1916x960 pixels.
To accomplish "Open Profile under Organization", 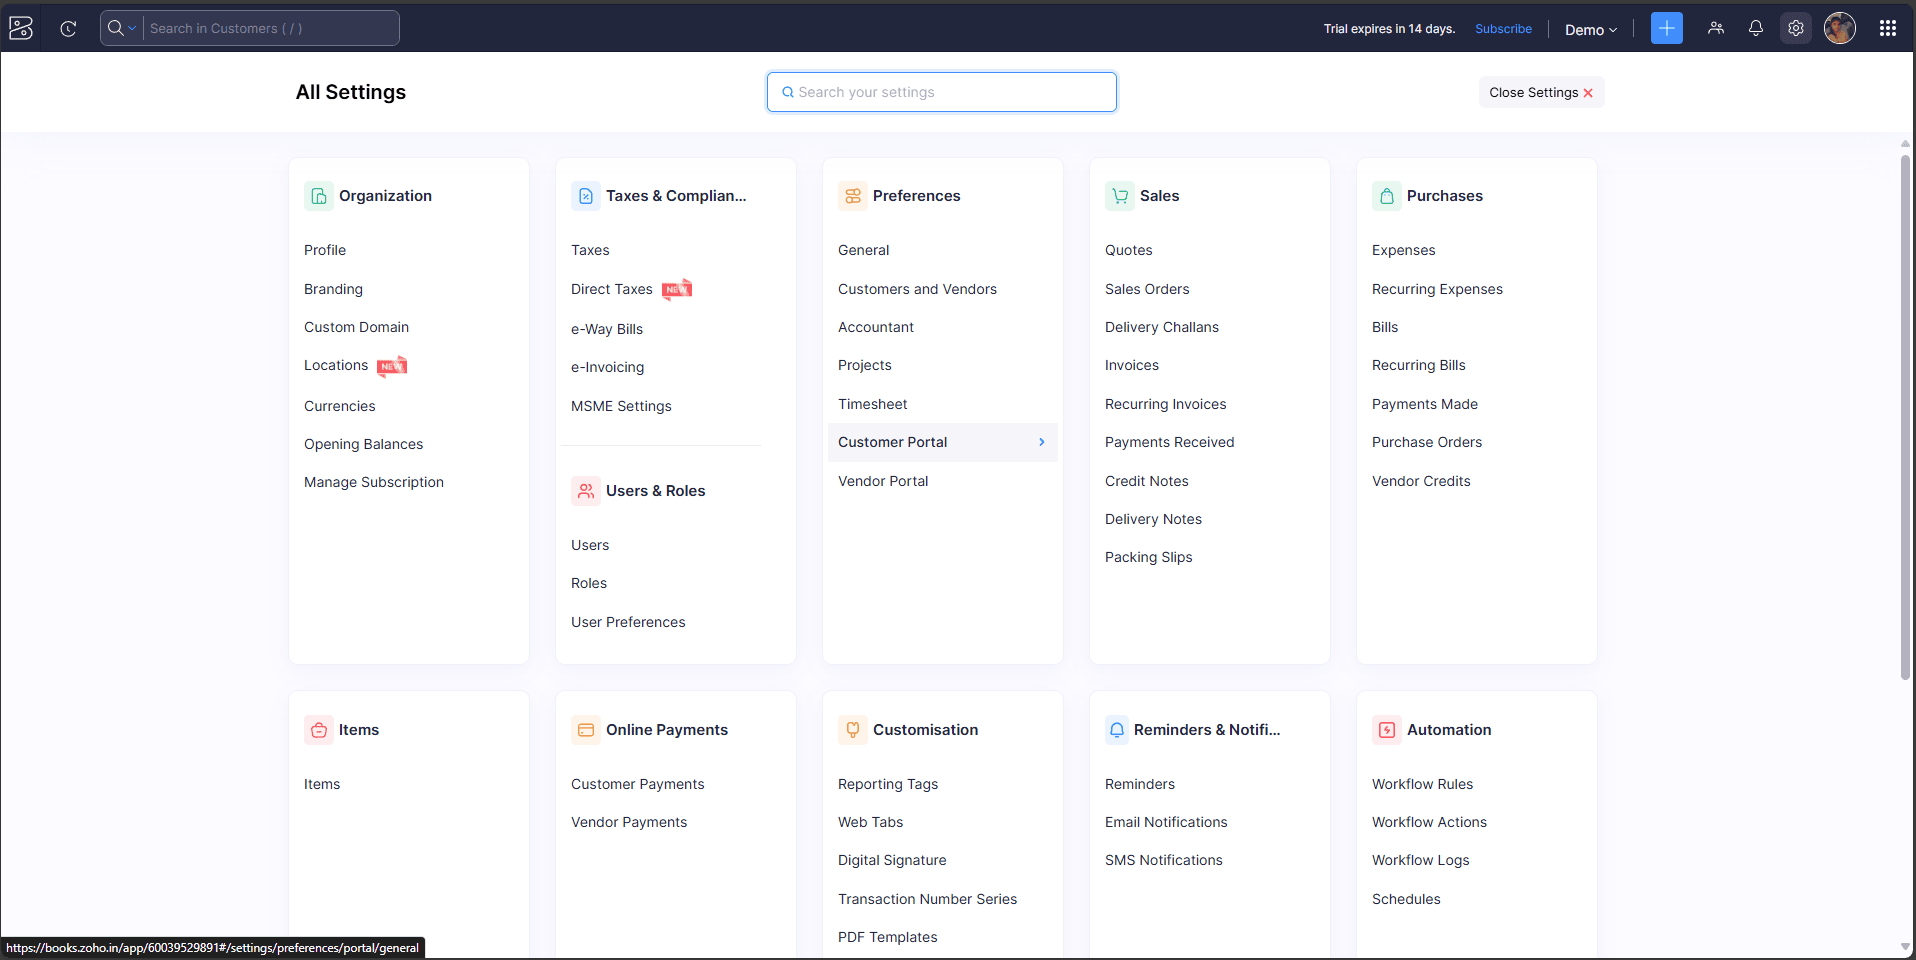I will tap(325, 250).
